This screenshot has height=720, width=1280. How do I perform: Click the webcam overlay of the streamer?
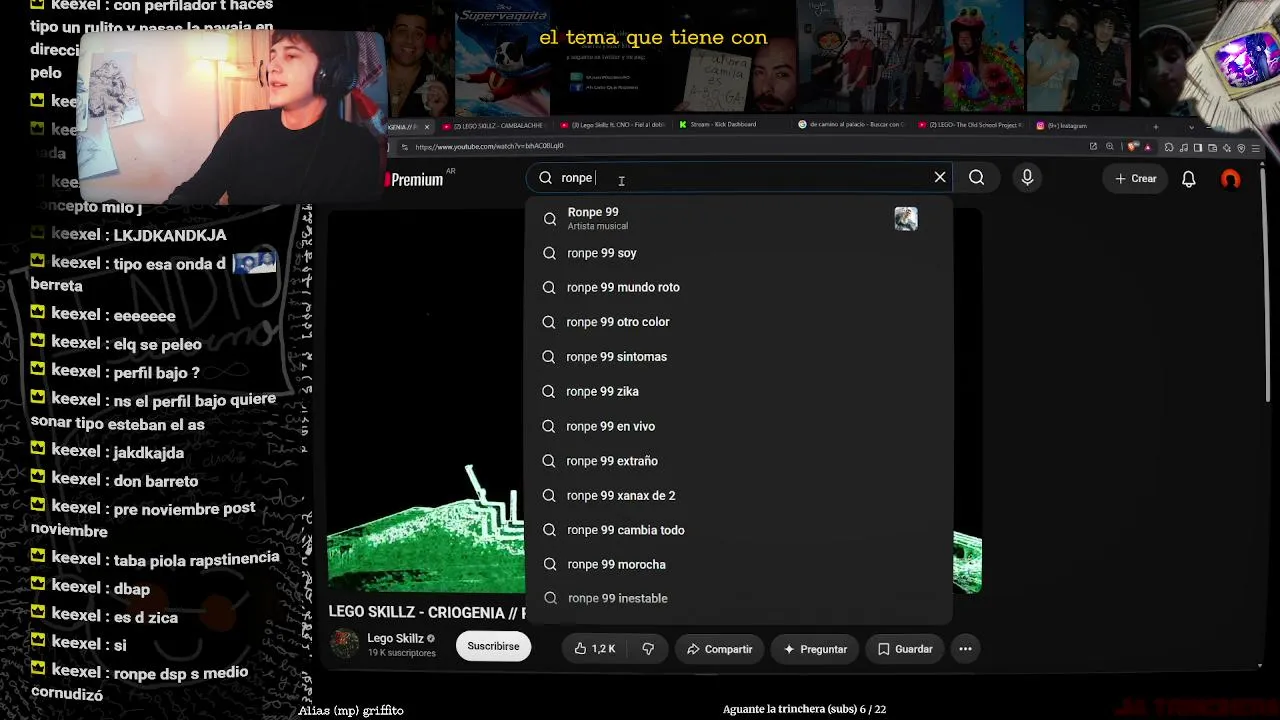click(x=230, y=115)
